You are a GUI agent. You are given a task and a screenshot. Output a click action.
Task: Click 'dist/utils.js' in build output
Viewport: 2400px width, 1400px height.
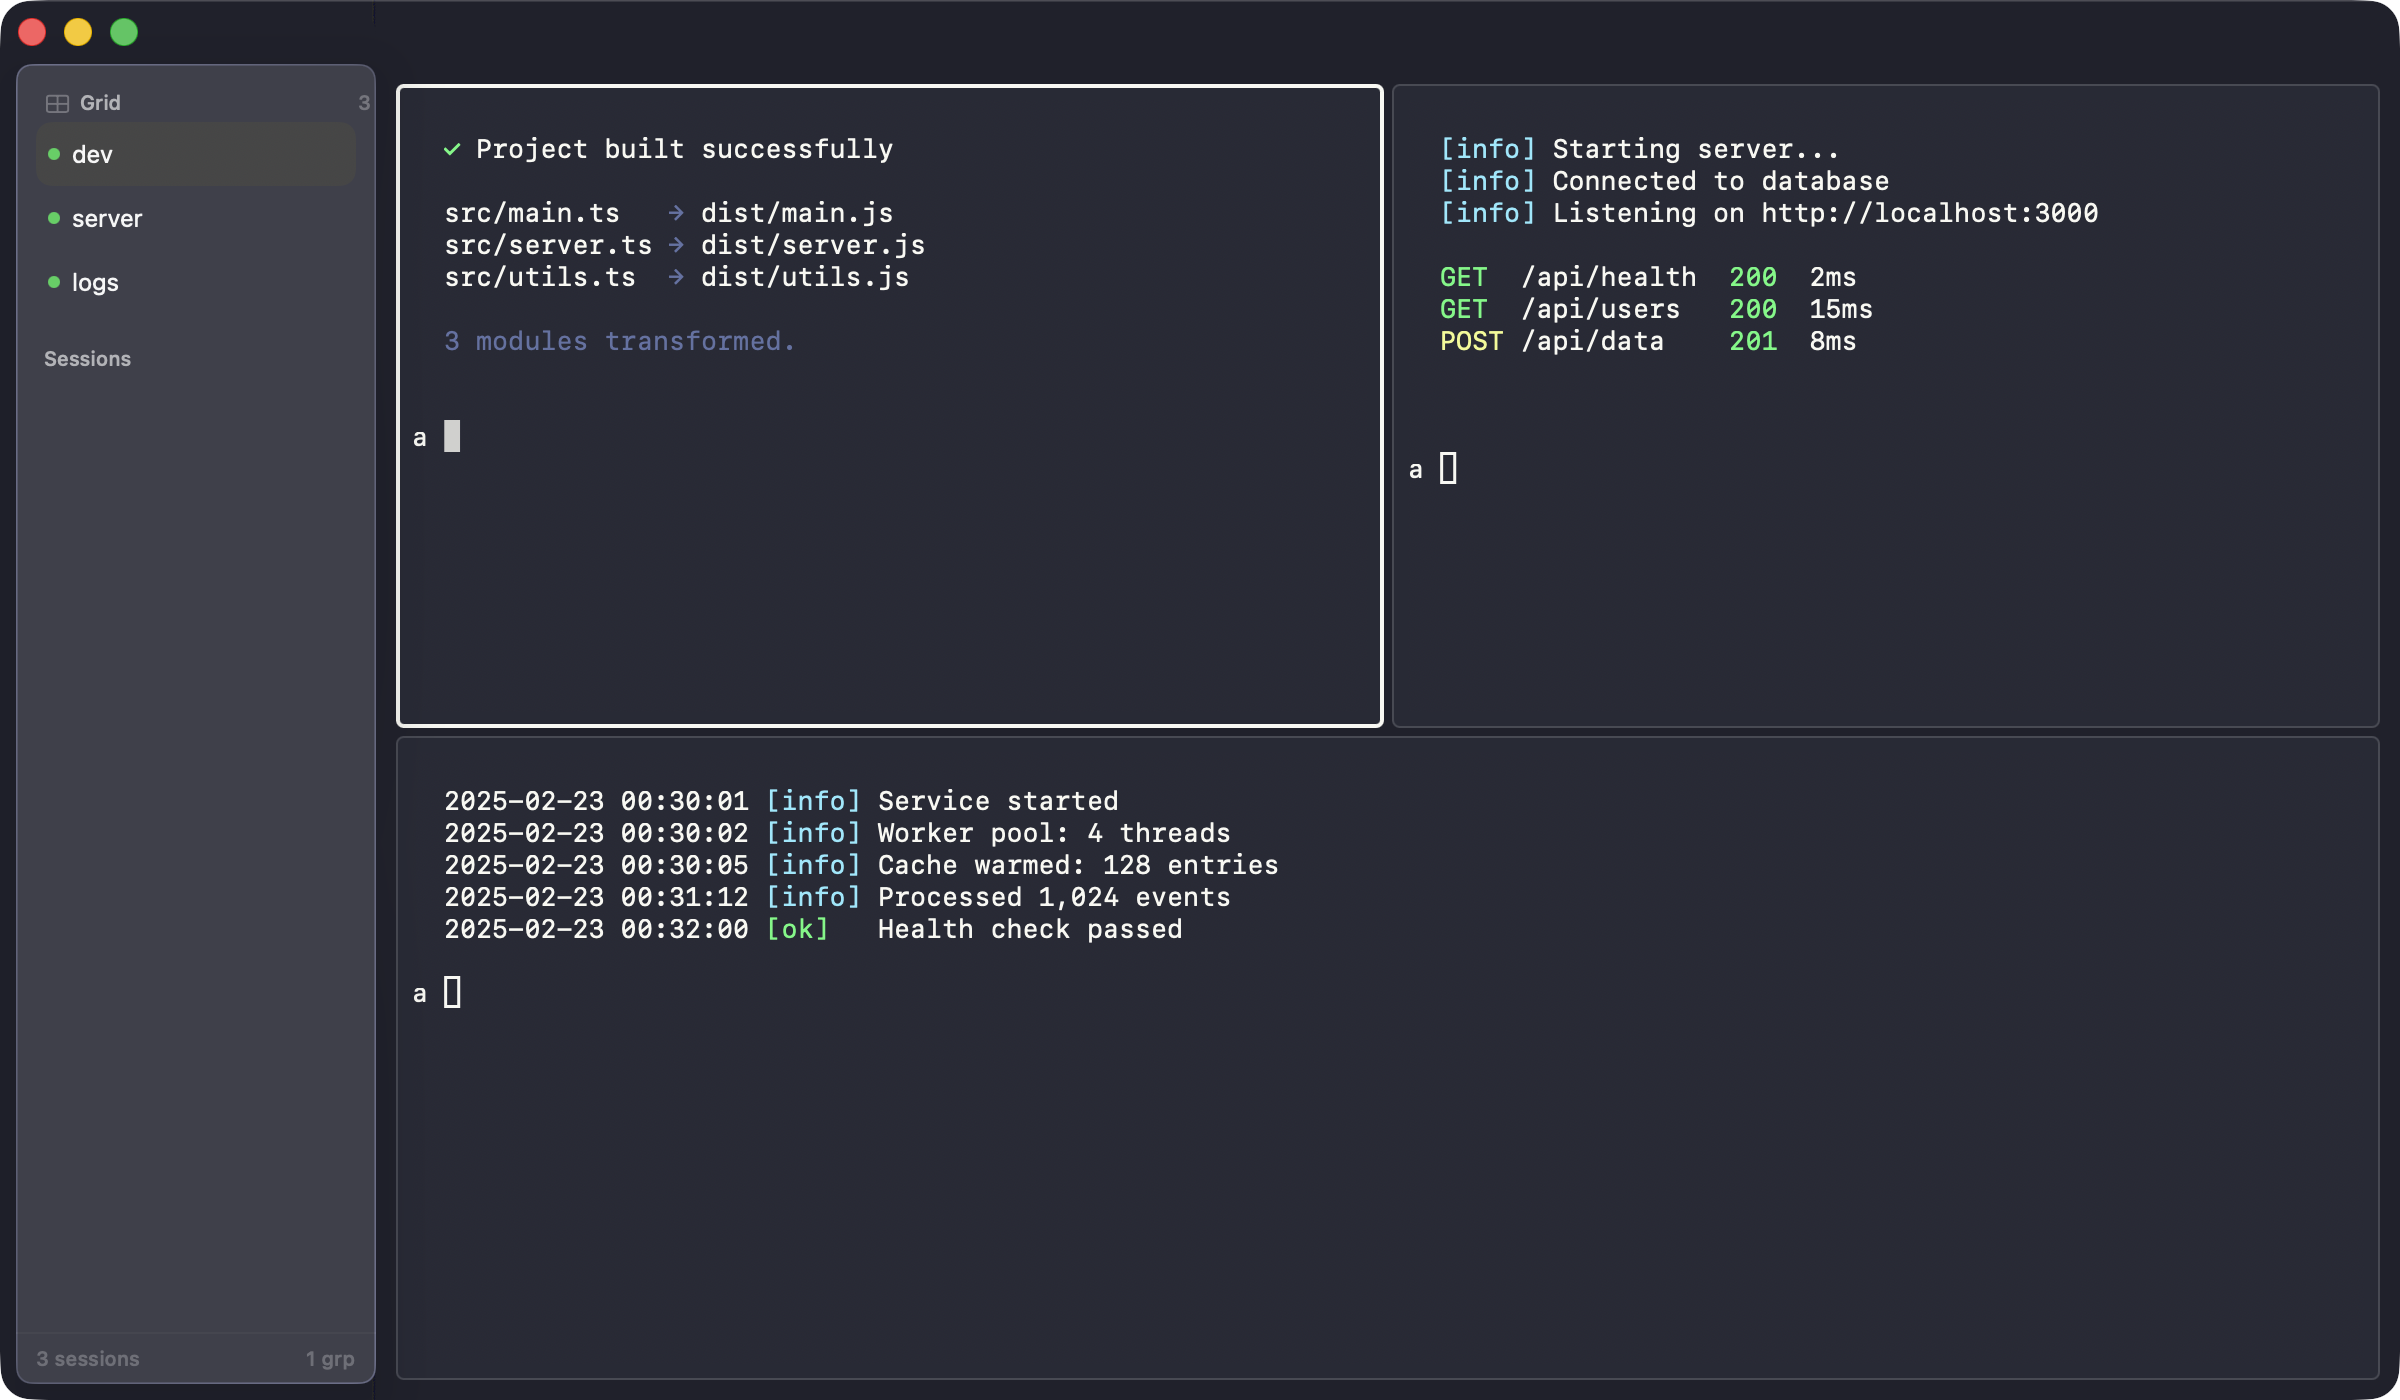pos(805,277)
